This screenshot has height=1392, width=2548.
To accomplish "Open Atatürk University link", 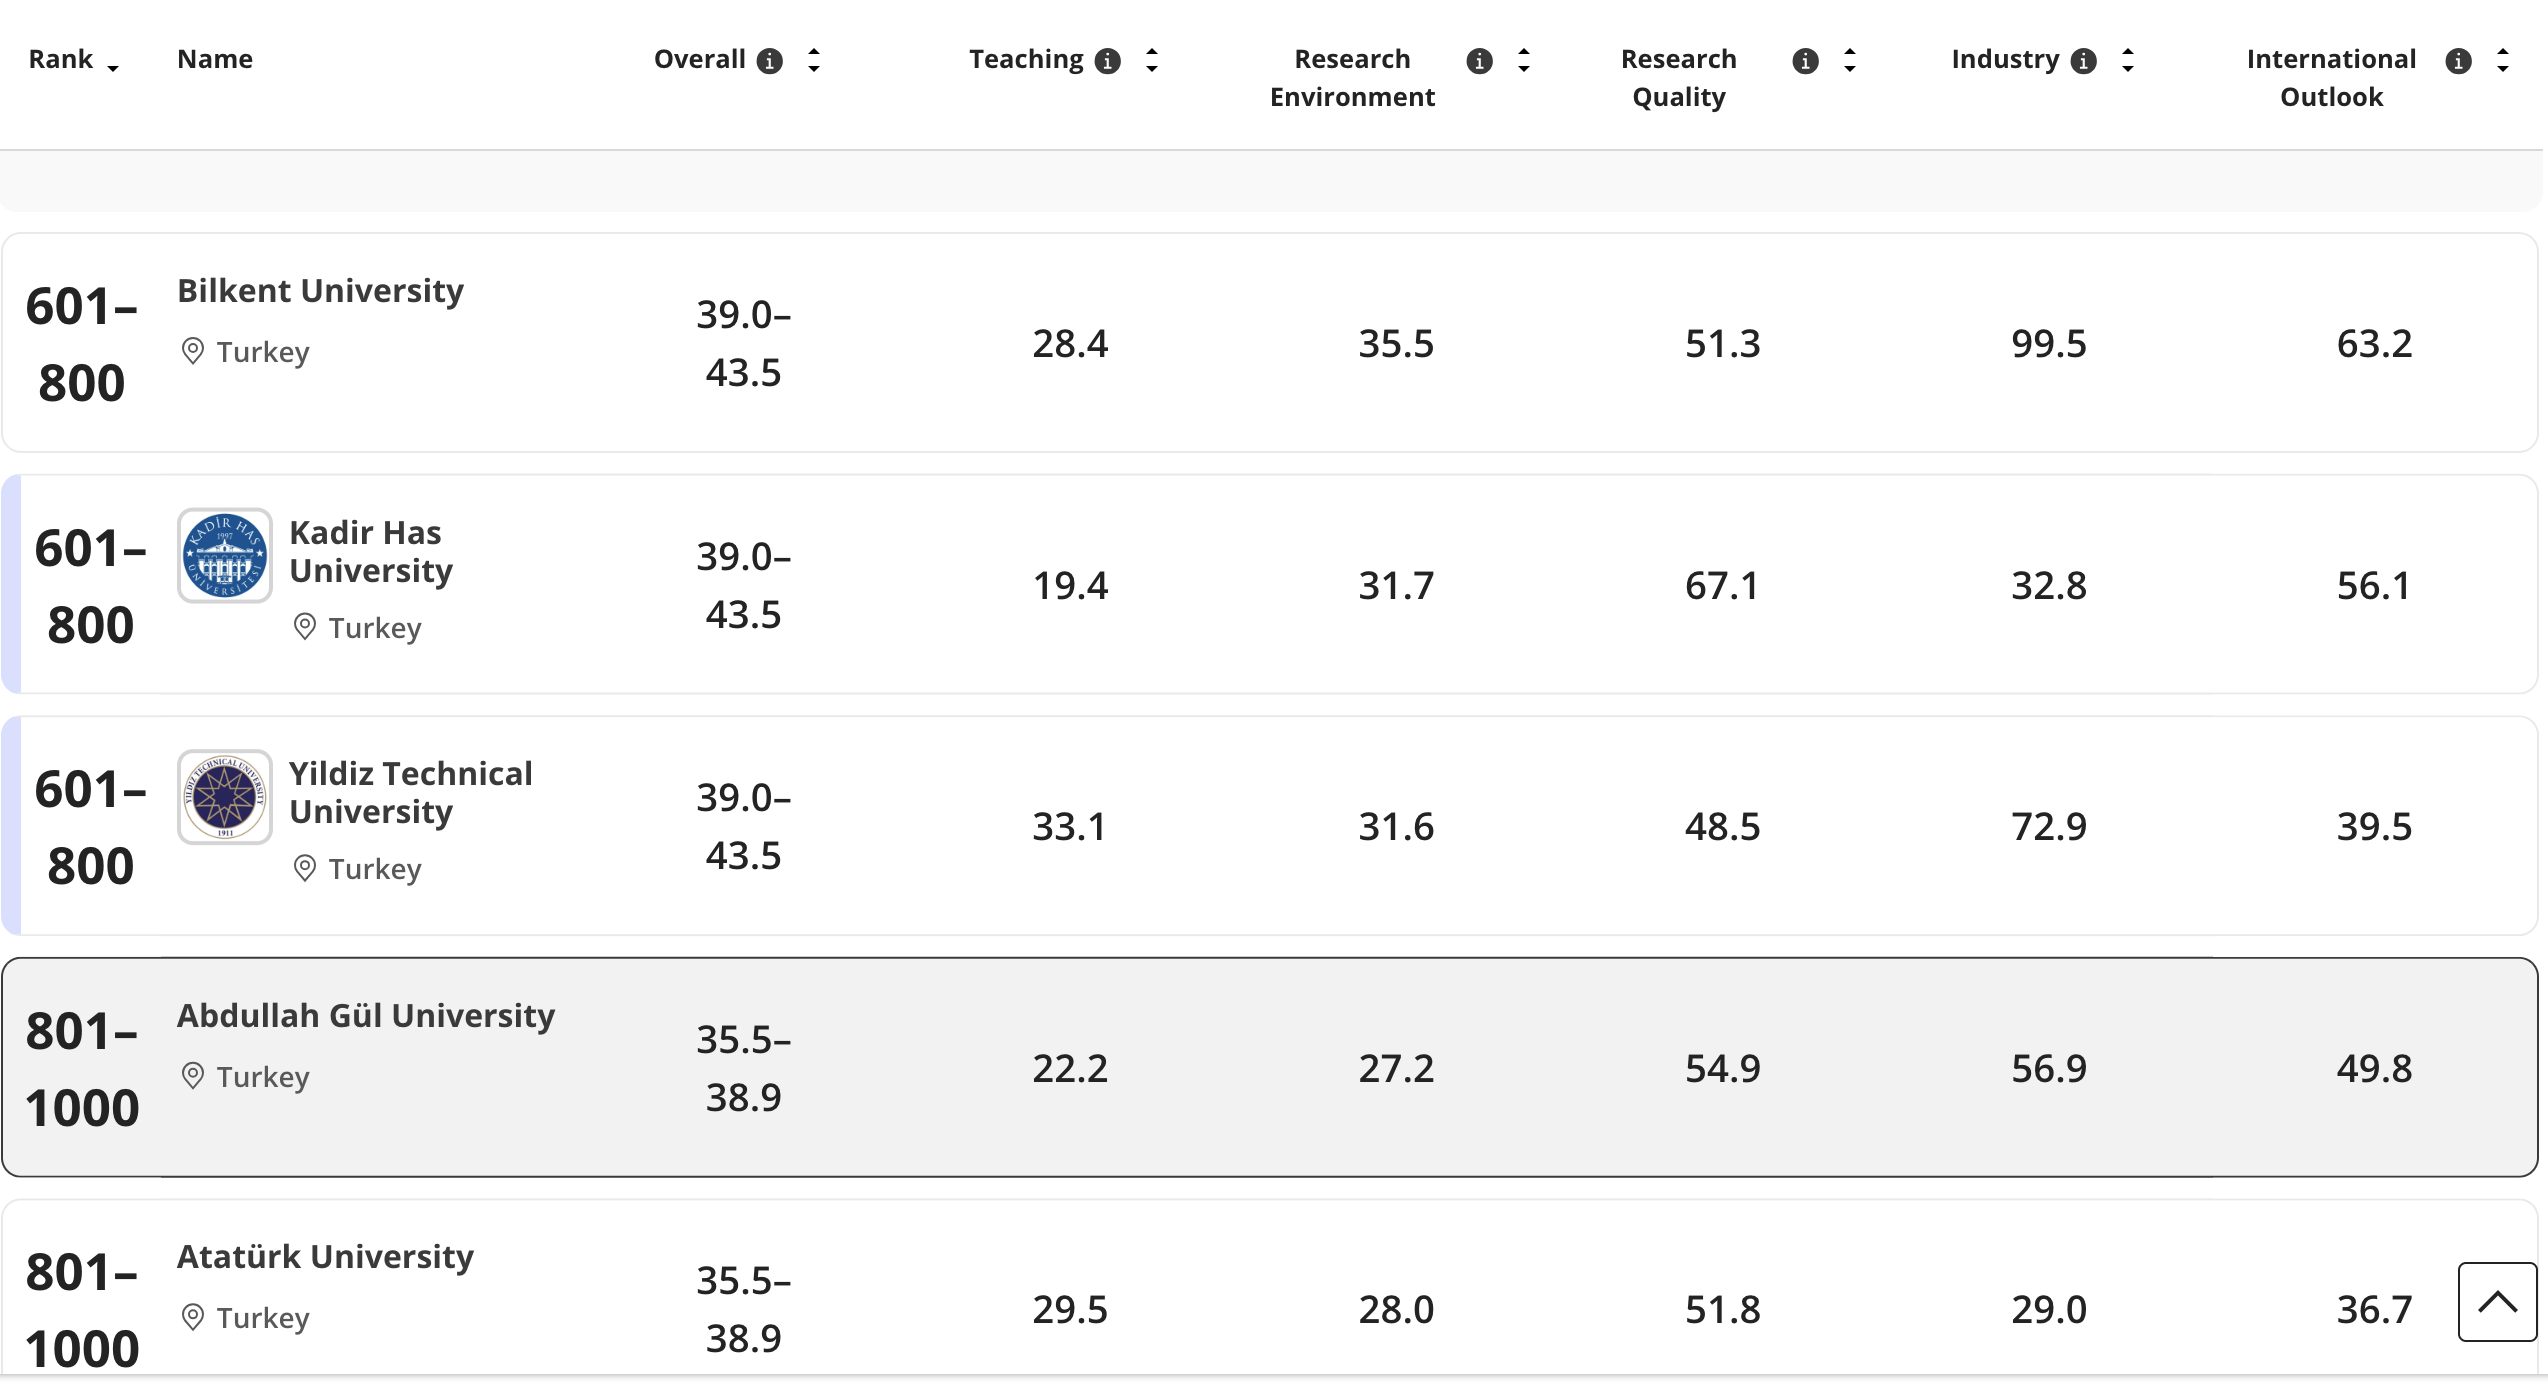I will pos(325,1256).
